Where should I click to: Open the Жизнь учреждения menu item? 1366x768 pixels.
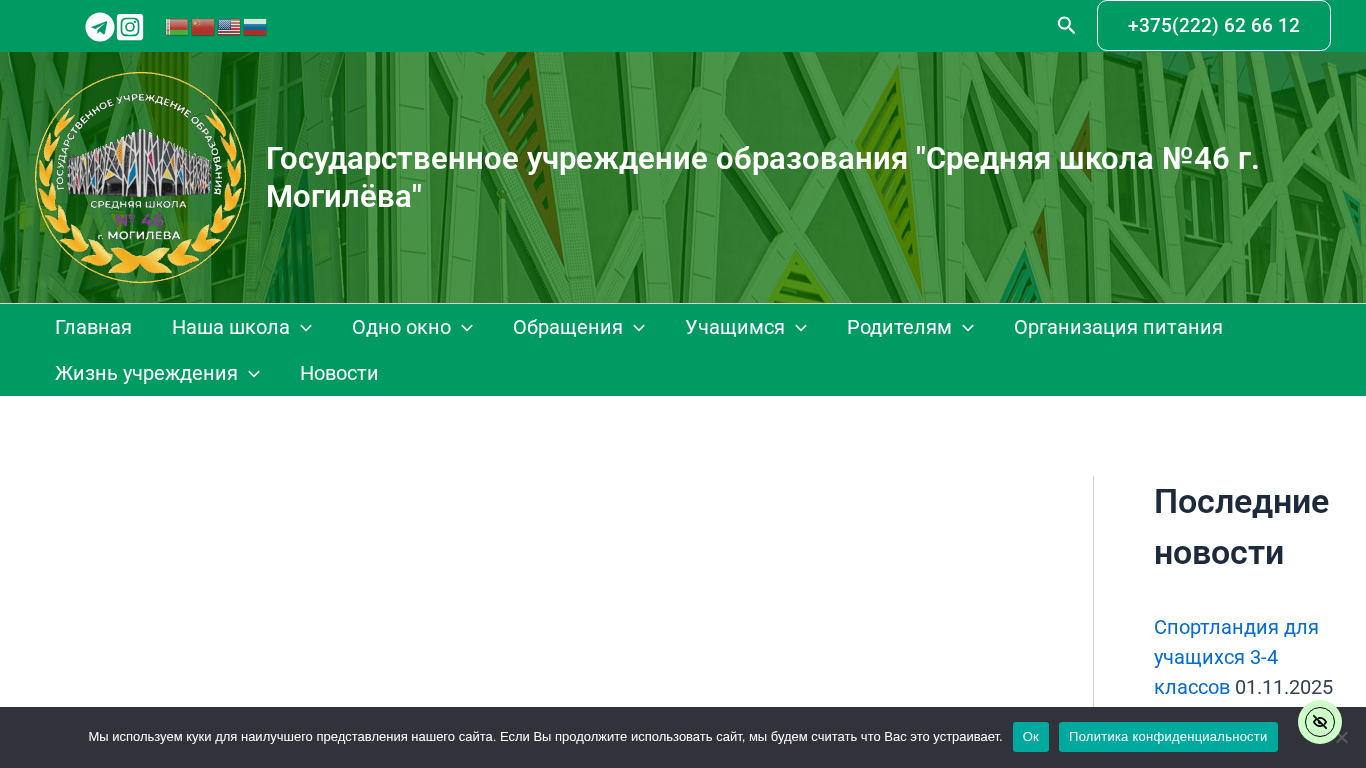[x=146, y=373]
